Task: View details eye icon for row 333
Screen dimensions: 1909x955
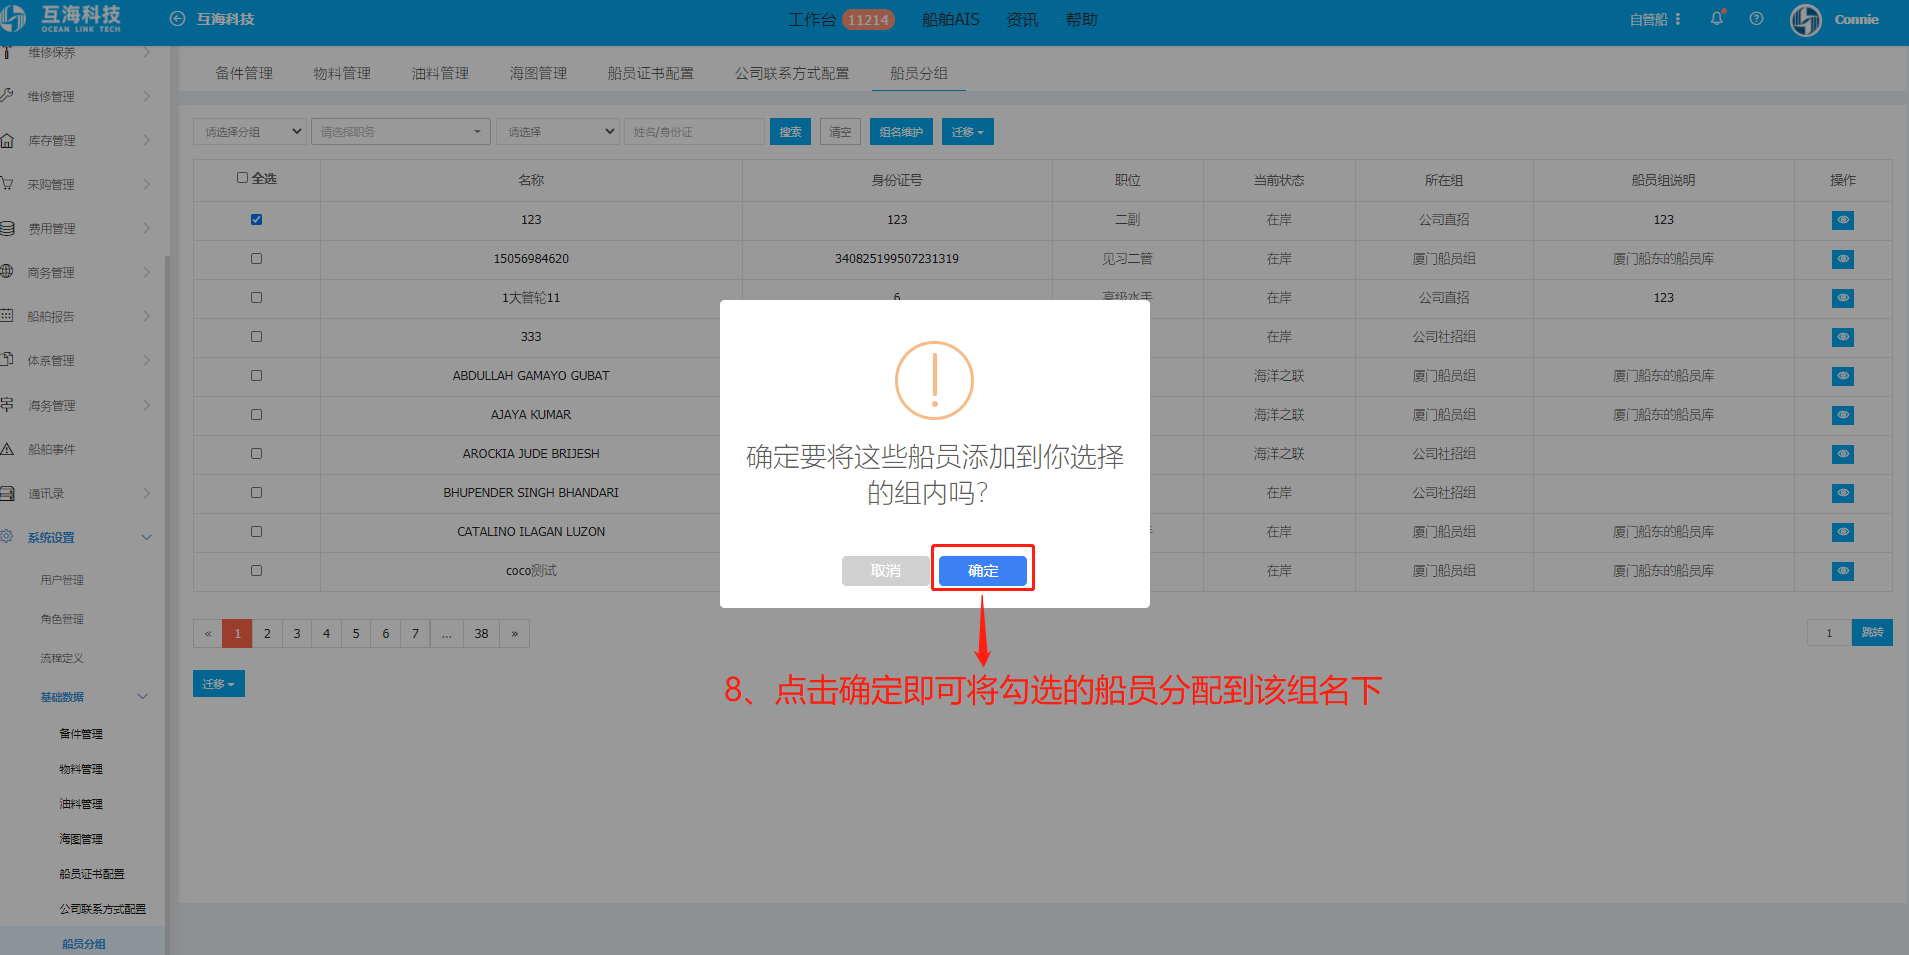Action: (1843, 337)
